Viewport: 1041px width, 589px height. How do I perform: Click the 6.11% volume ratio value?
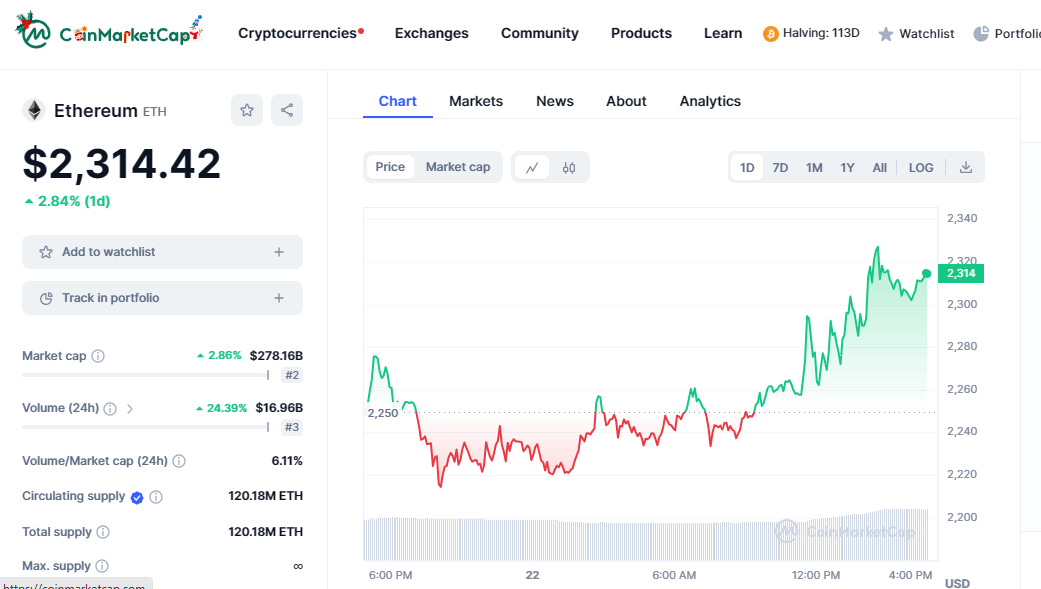click(x=287, y=461)
